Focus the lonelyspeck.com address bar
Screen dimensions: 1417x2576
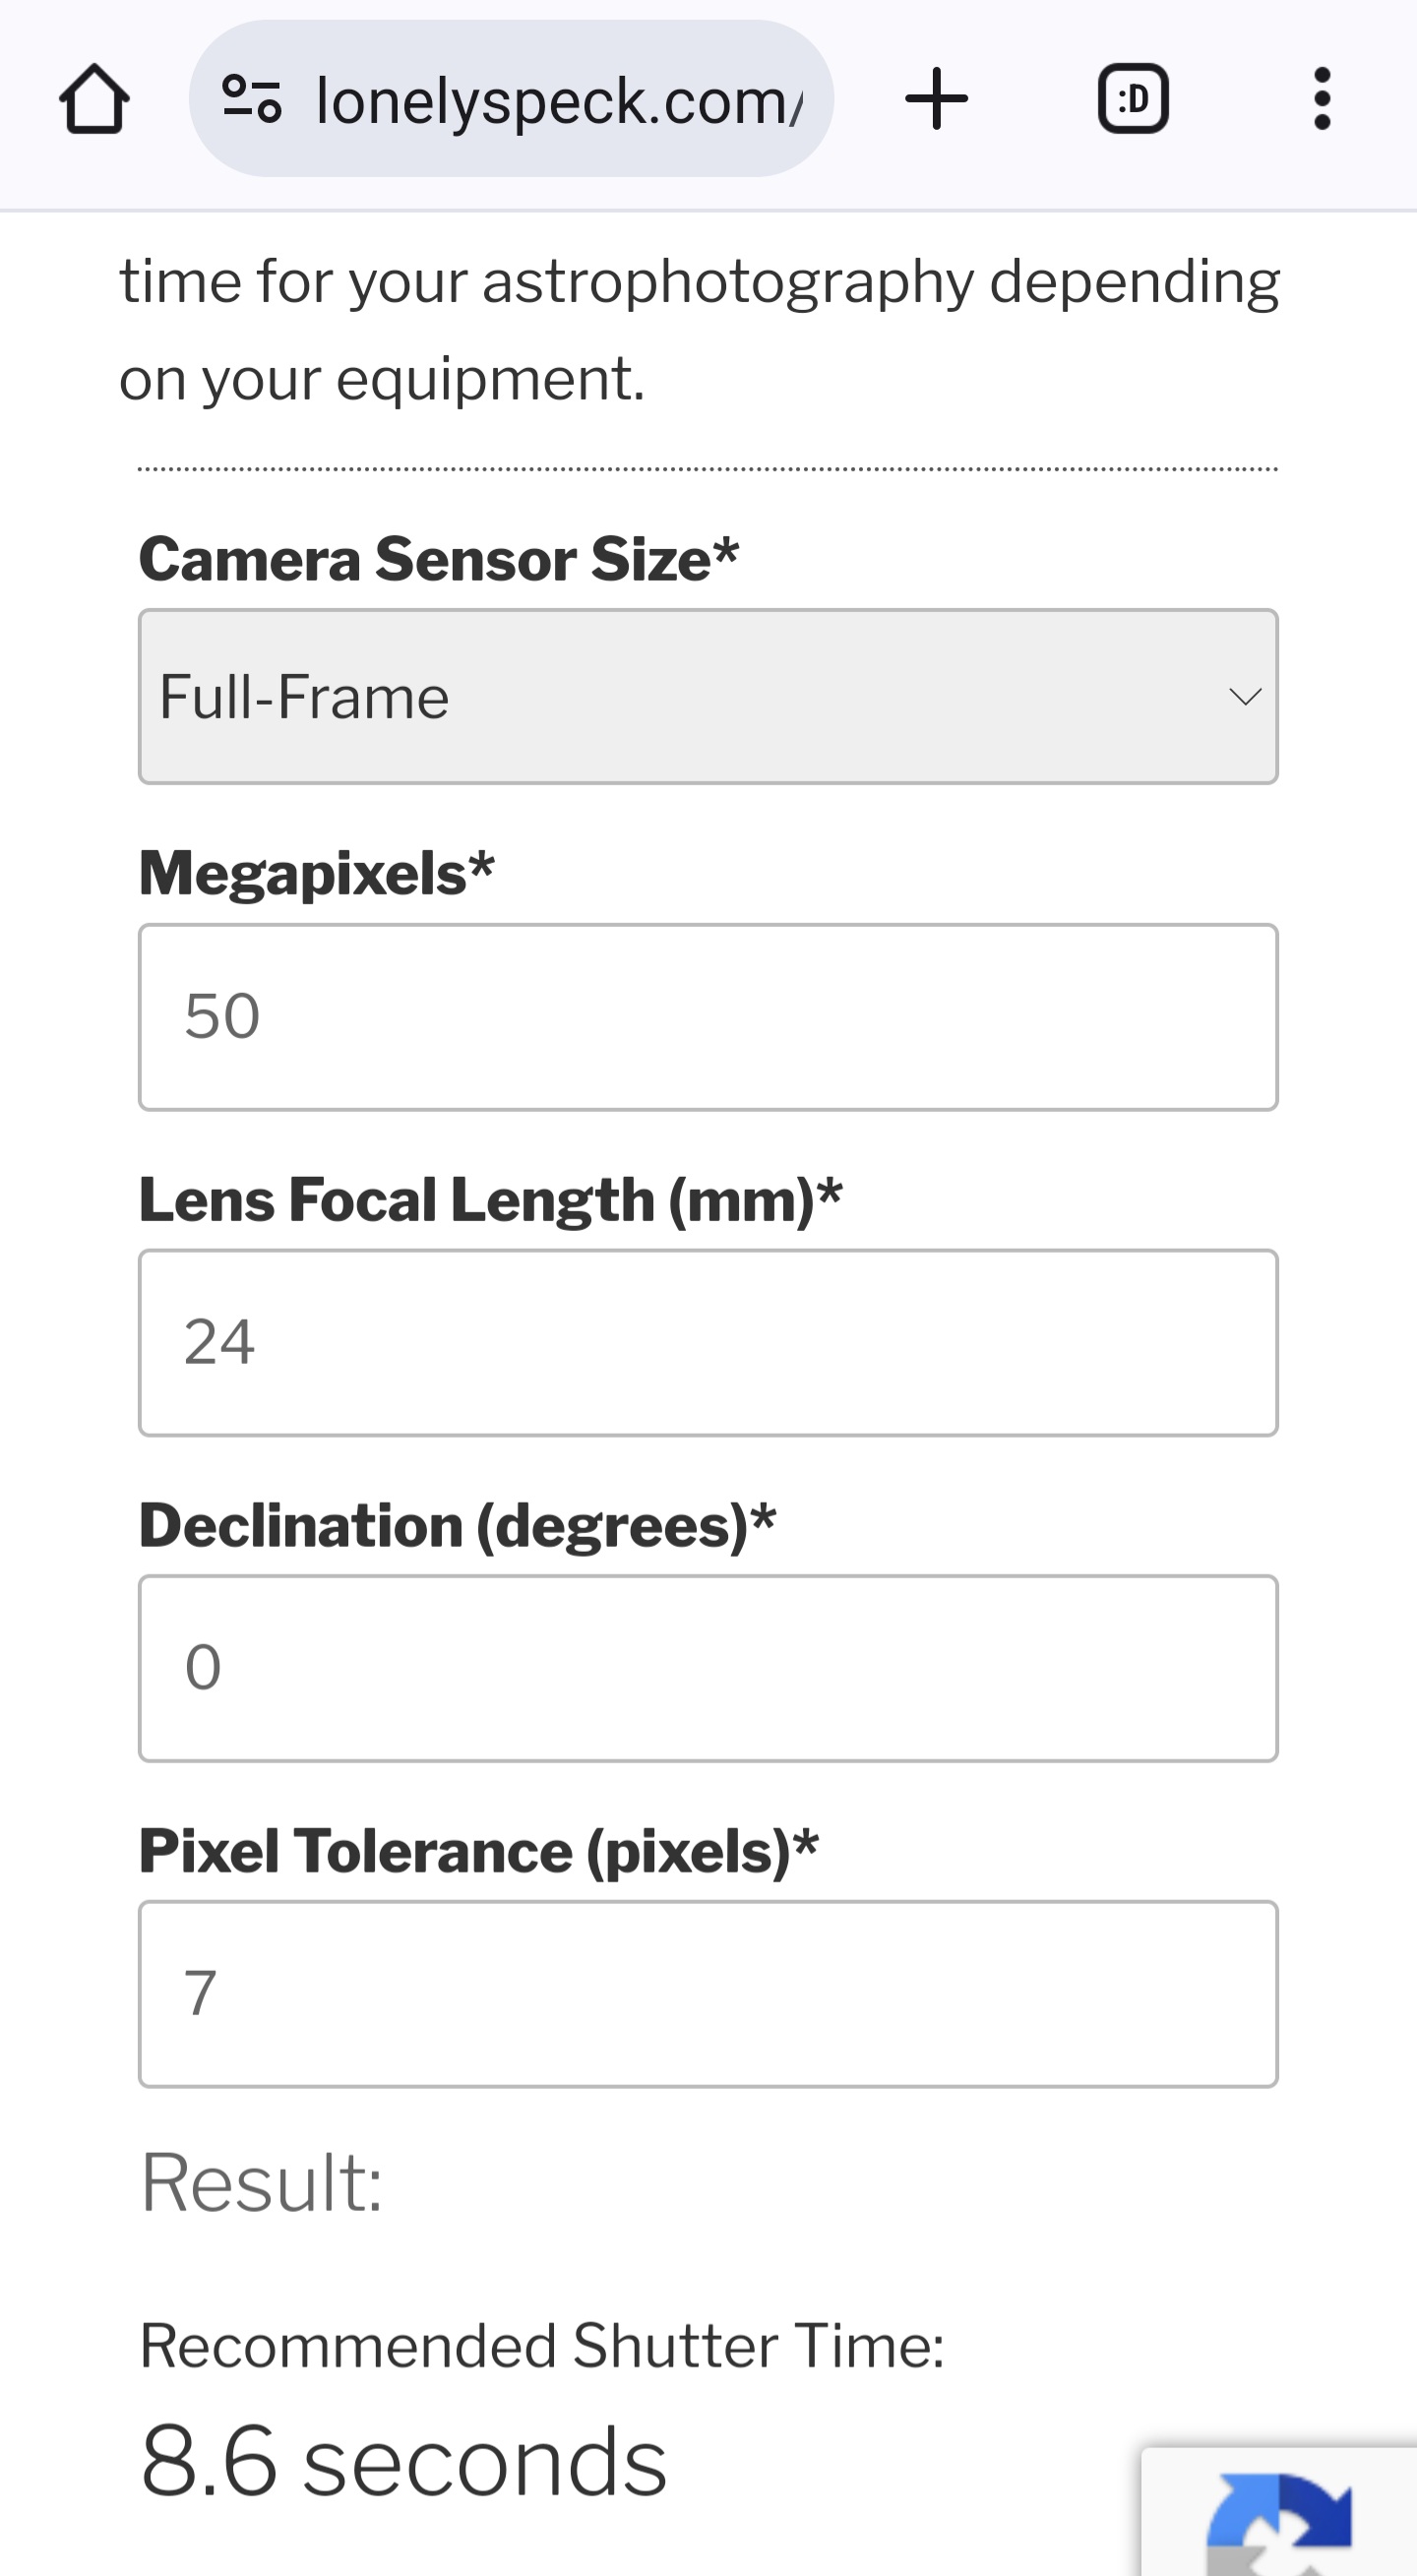click(558, 101)
